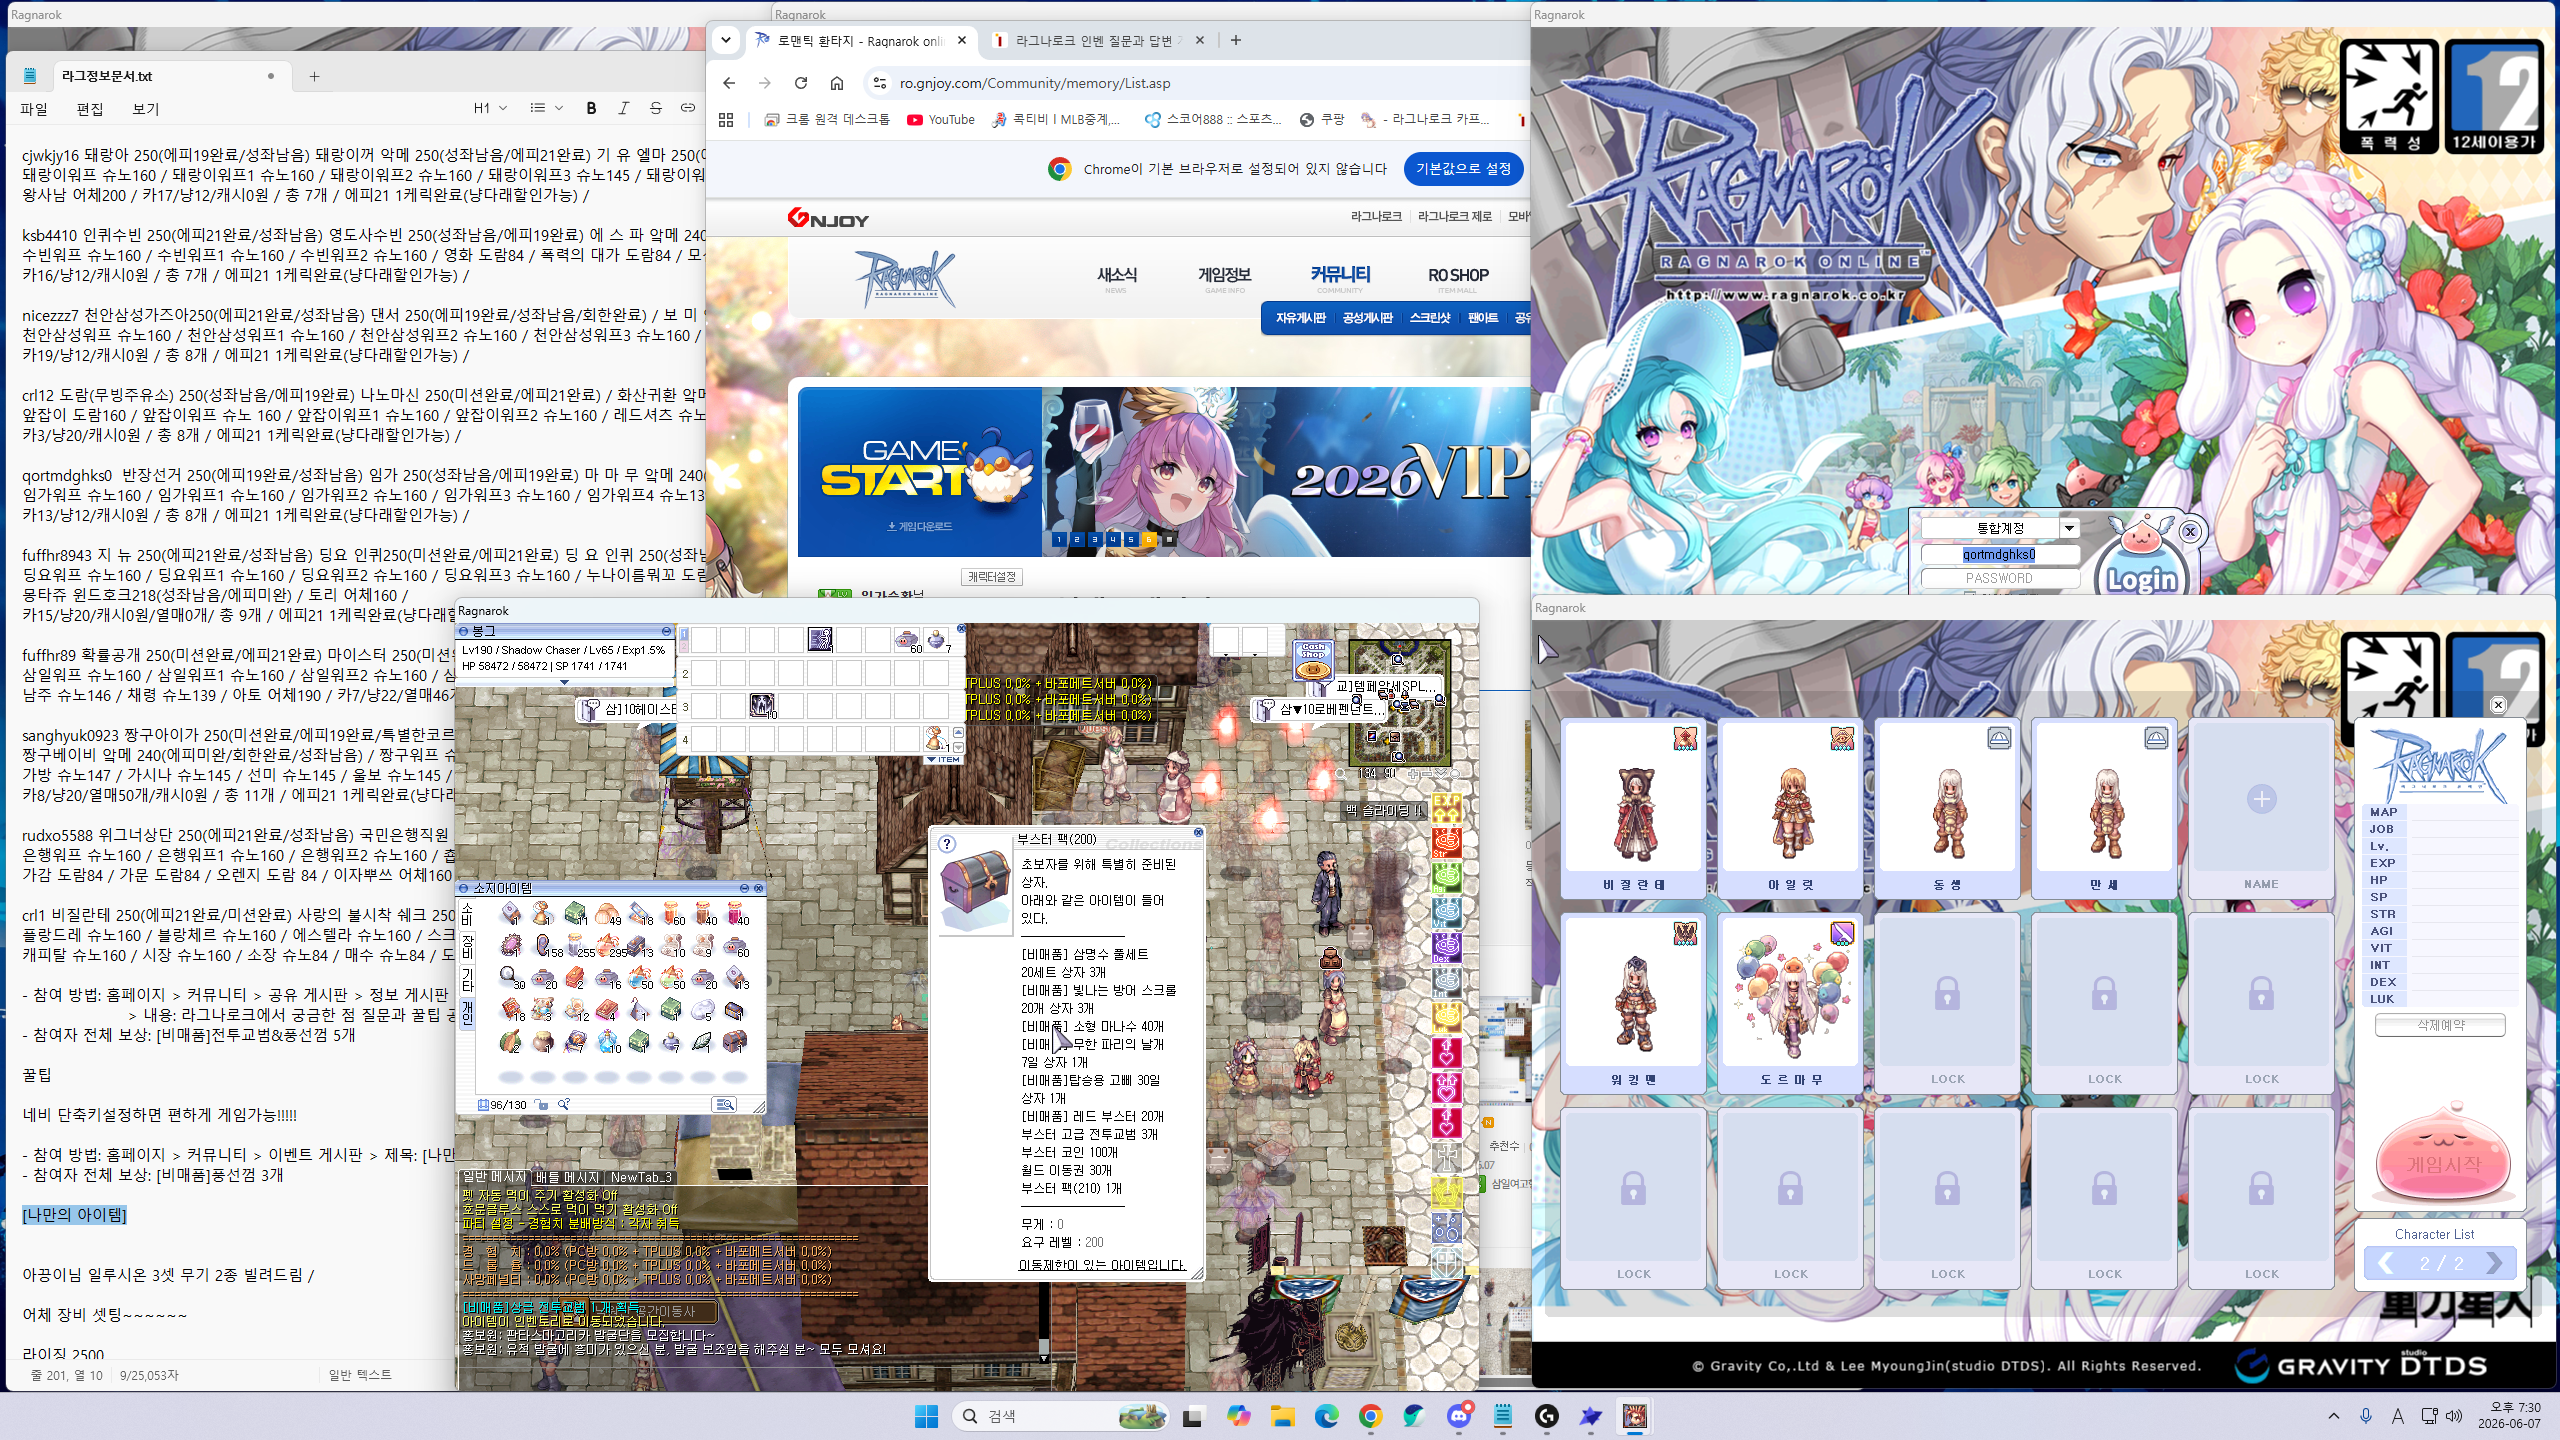Select the 기타 inventory tab
Viewport: 2560px width, 1440px height.
467,979
